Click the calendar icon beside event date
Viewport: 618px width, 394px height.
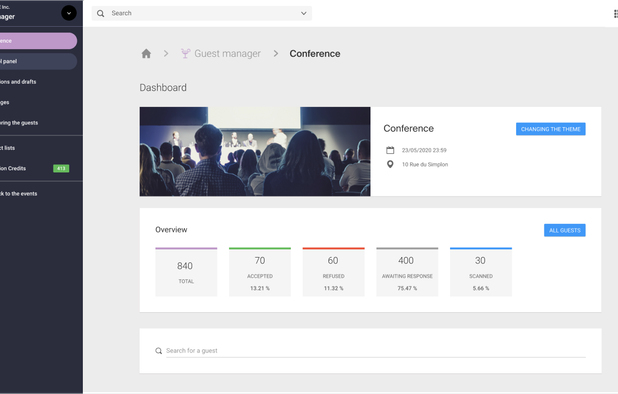tap(390, 150)
